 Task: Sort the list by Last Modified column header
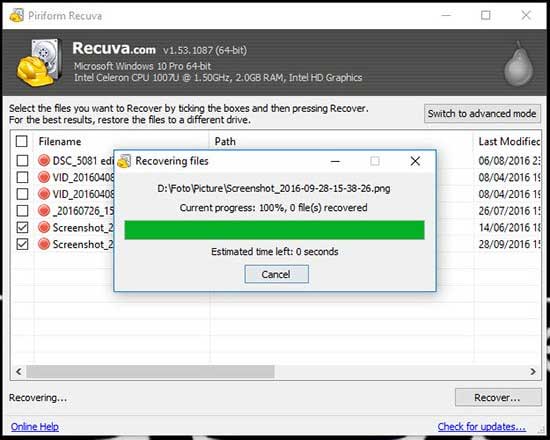pos(509,141)
